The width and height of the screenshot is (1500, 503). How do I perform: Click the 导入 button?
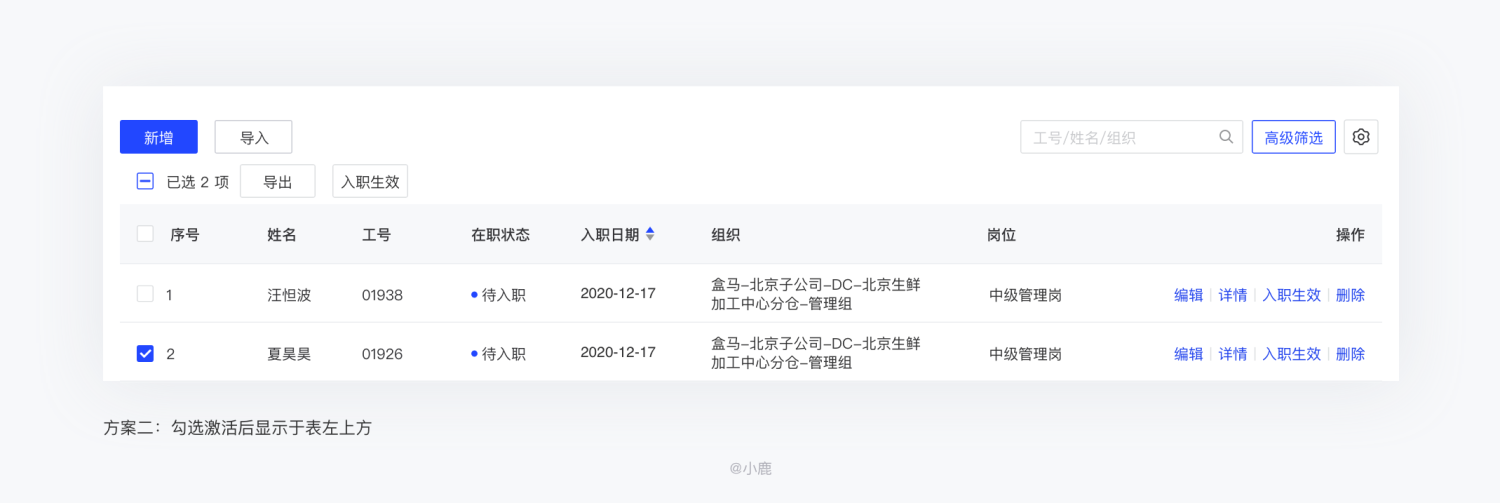tap(253, 137)
